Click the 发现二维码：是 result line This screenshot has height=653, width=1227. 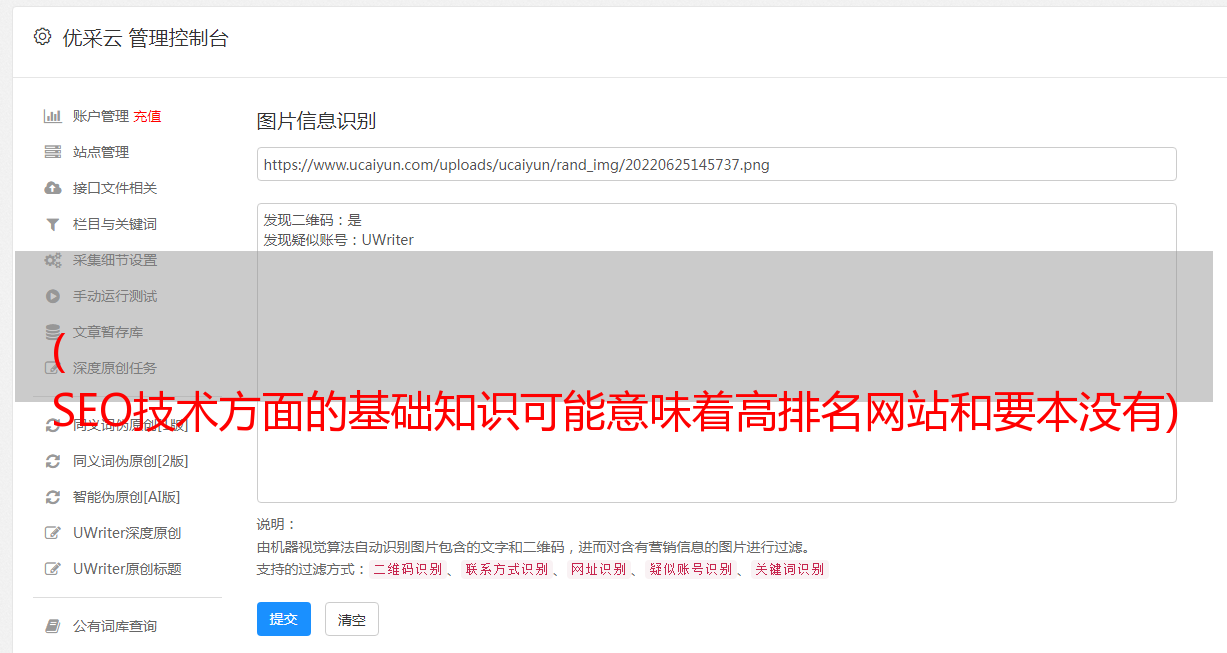[312, 220]
